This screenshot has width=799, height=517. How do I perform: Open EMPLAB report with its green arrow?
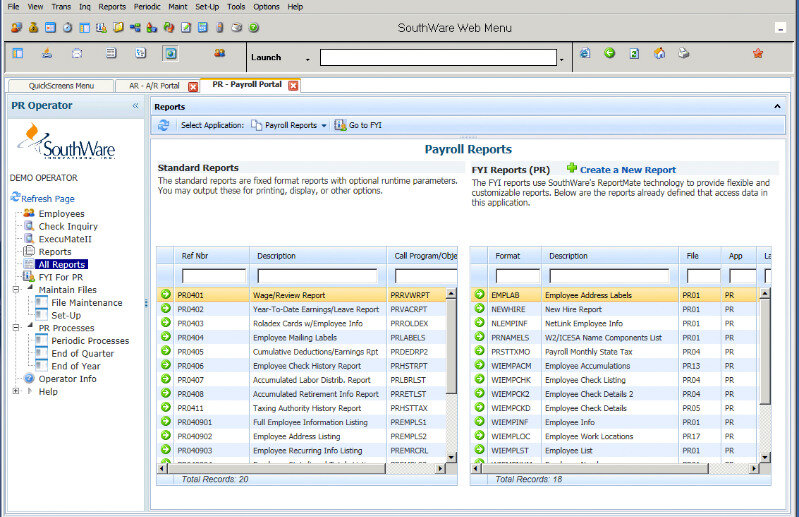(479, 295)
